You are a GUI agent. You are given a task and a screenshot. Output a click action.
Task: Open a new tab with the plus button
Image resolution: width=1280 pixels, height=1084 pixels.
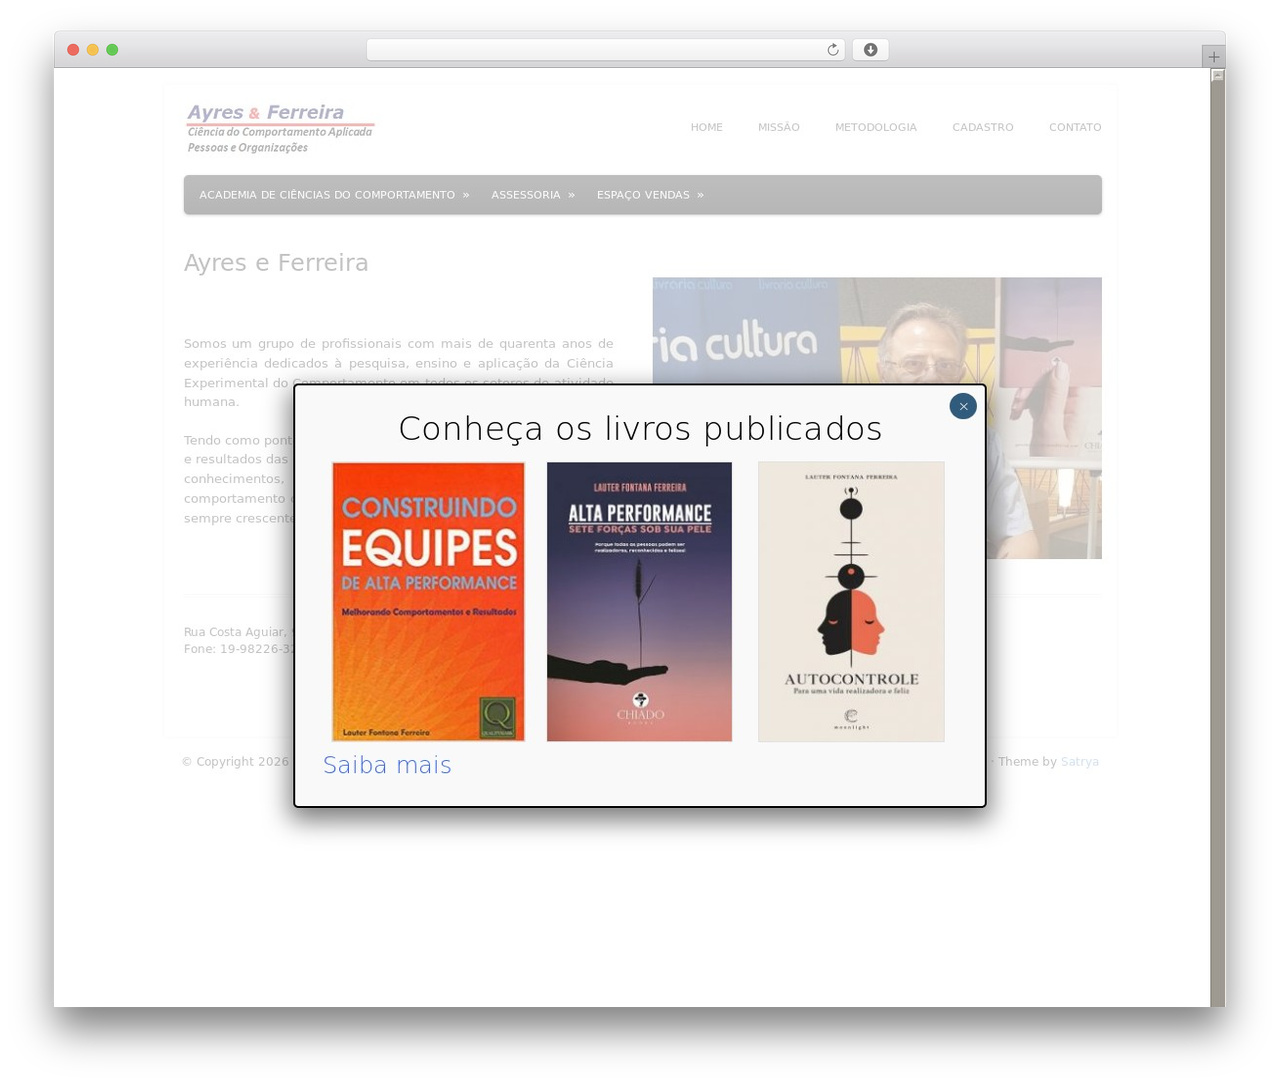coord(1213,57)
